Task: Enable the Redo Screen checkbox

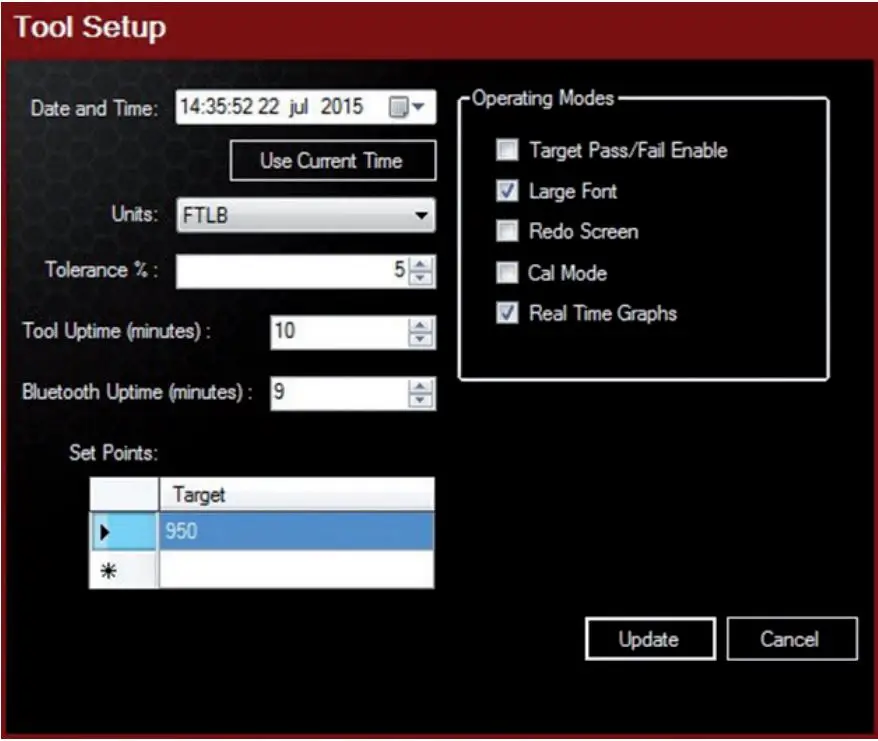Action: (x=507, y=231)
